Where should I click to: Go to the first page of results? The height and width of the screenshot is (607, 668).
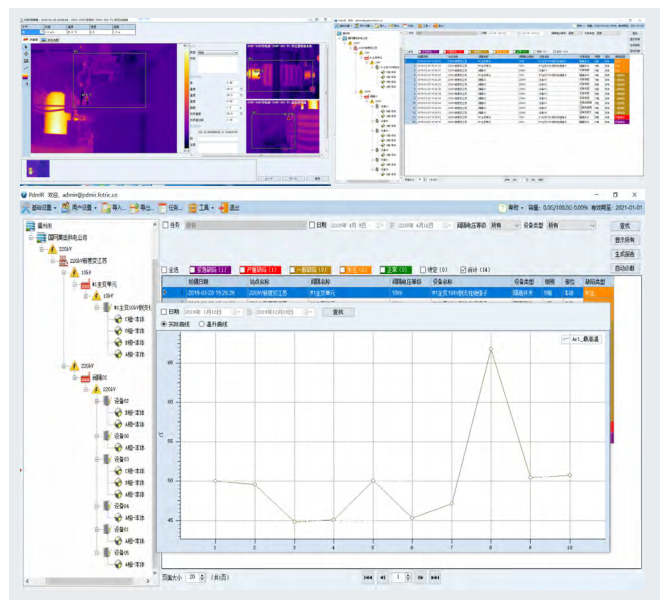368,578
